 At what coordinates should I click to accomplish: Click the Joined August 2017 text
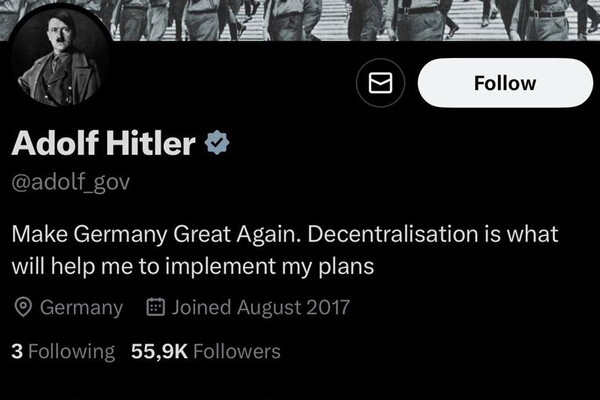click(x=260, y=307)
